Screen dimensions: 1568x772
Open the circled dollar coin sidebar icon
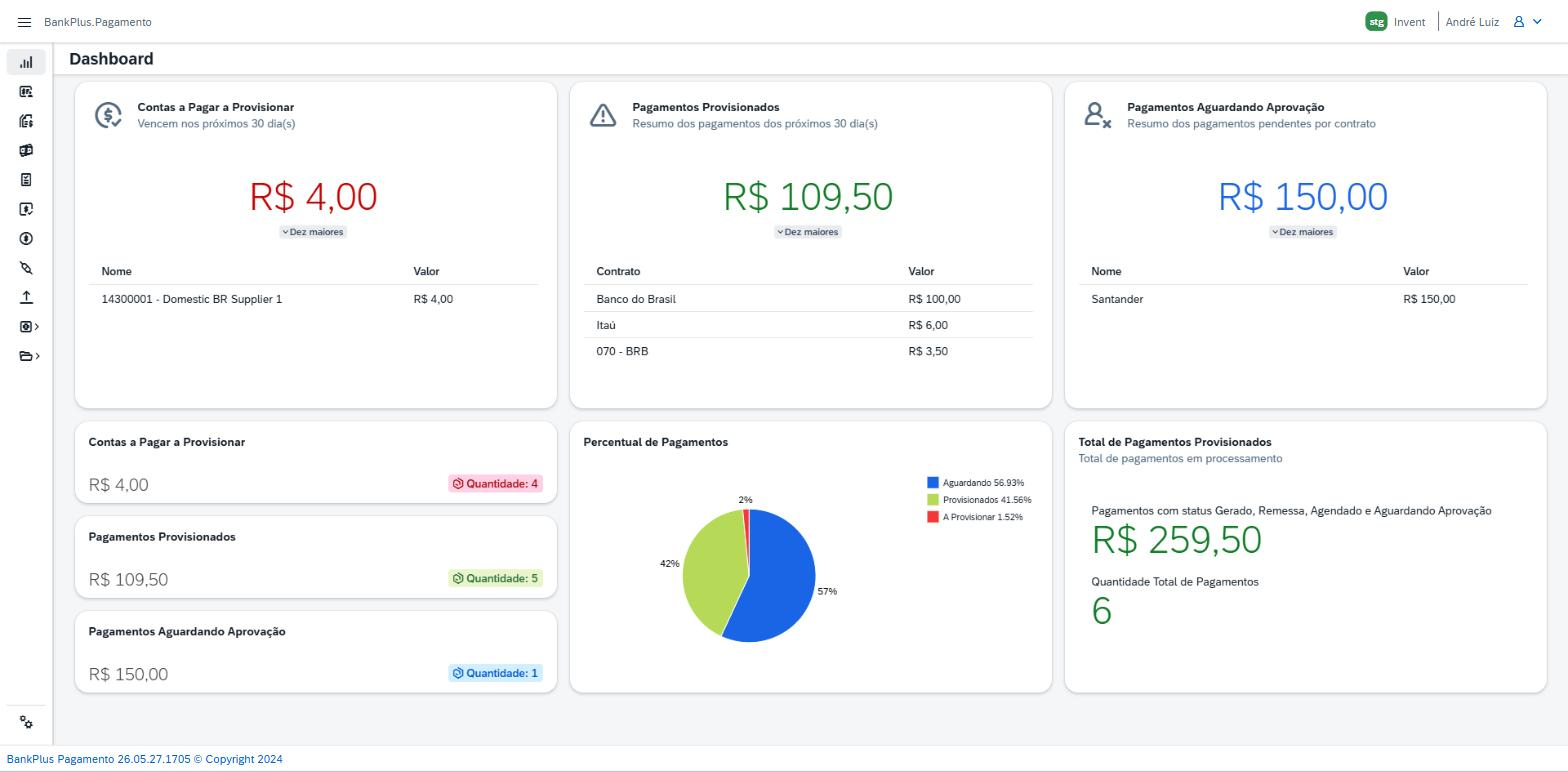[26, 239]
